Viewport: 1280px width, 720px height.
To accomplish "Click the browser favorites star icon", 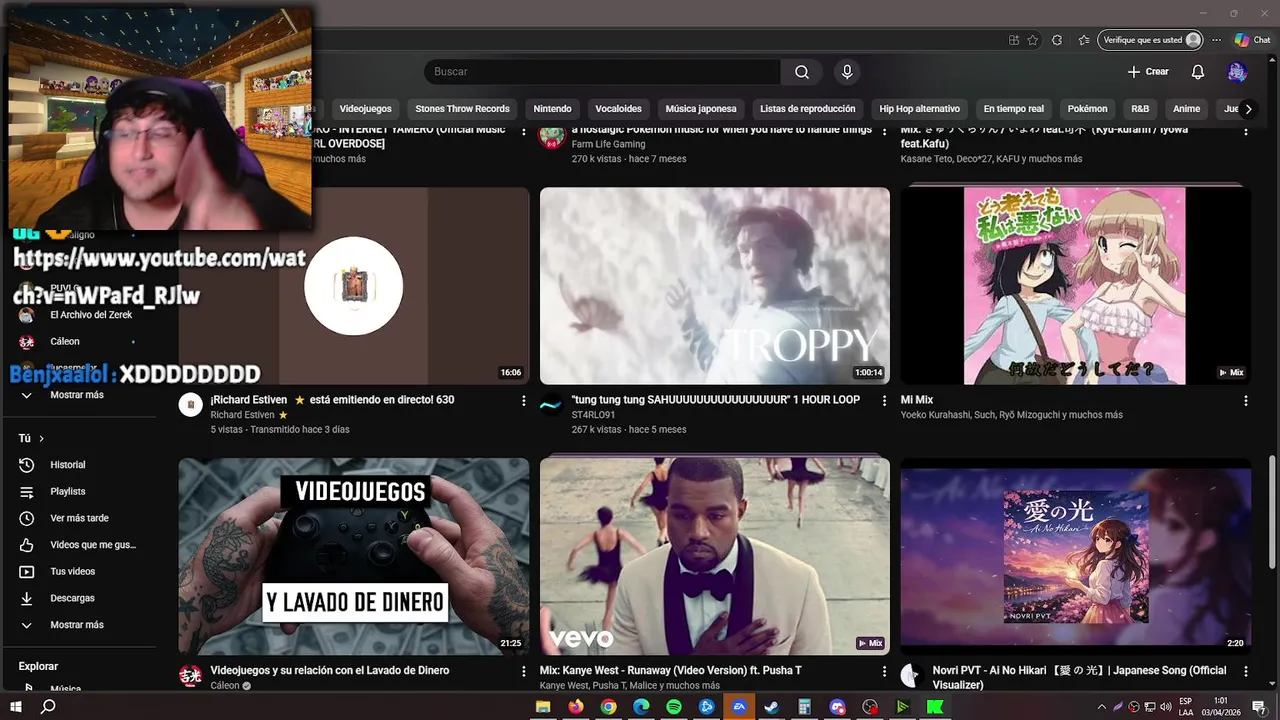I will pos(1033,40).
